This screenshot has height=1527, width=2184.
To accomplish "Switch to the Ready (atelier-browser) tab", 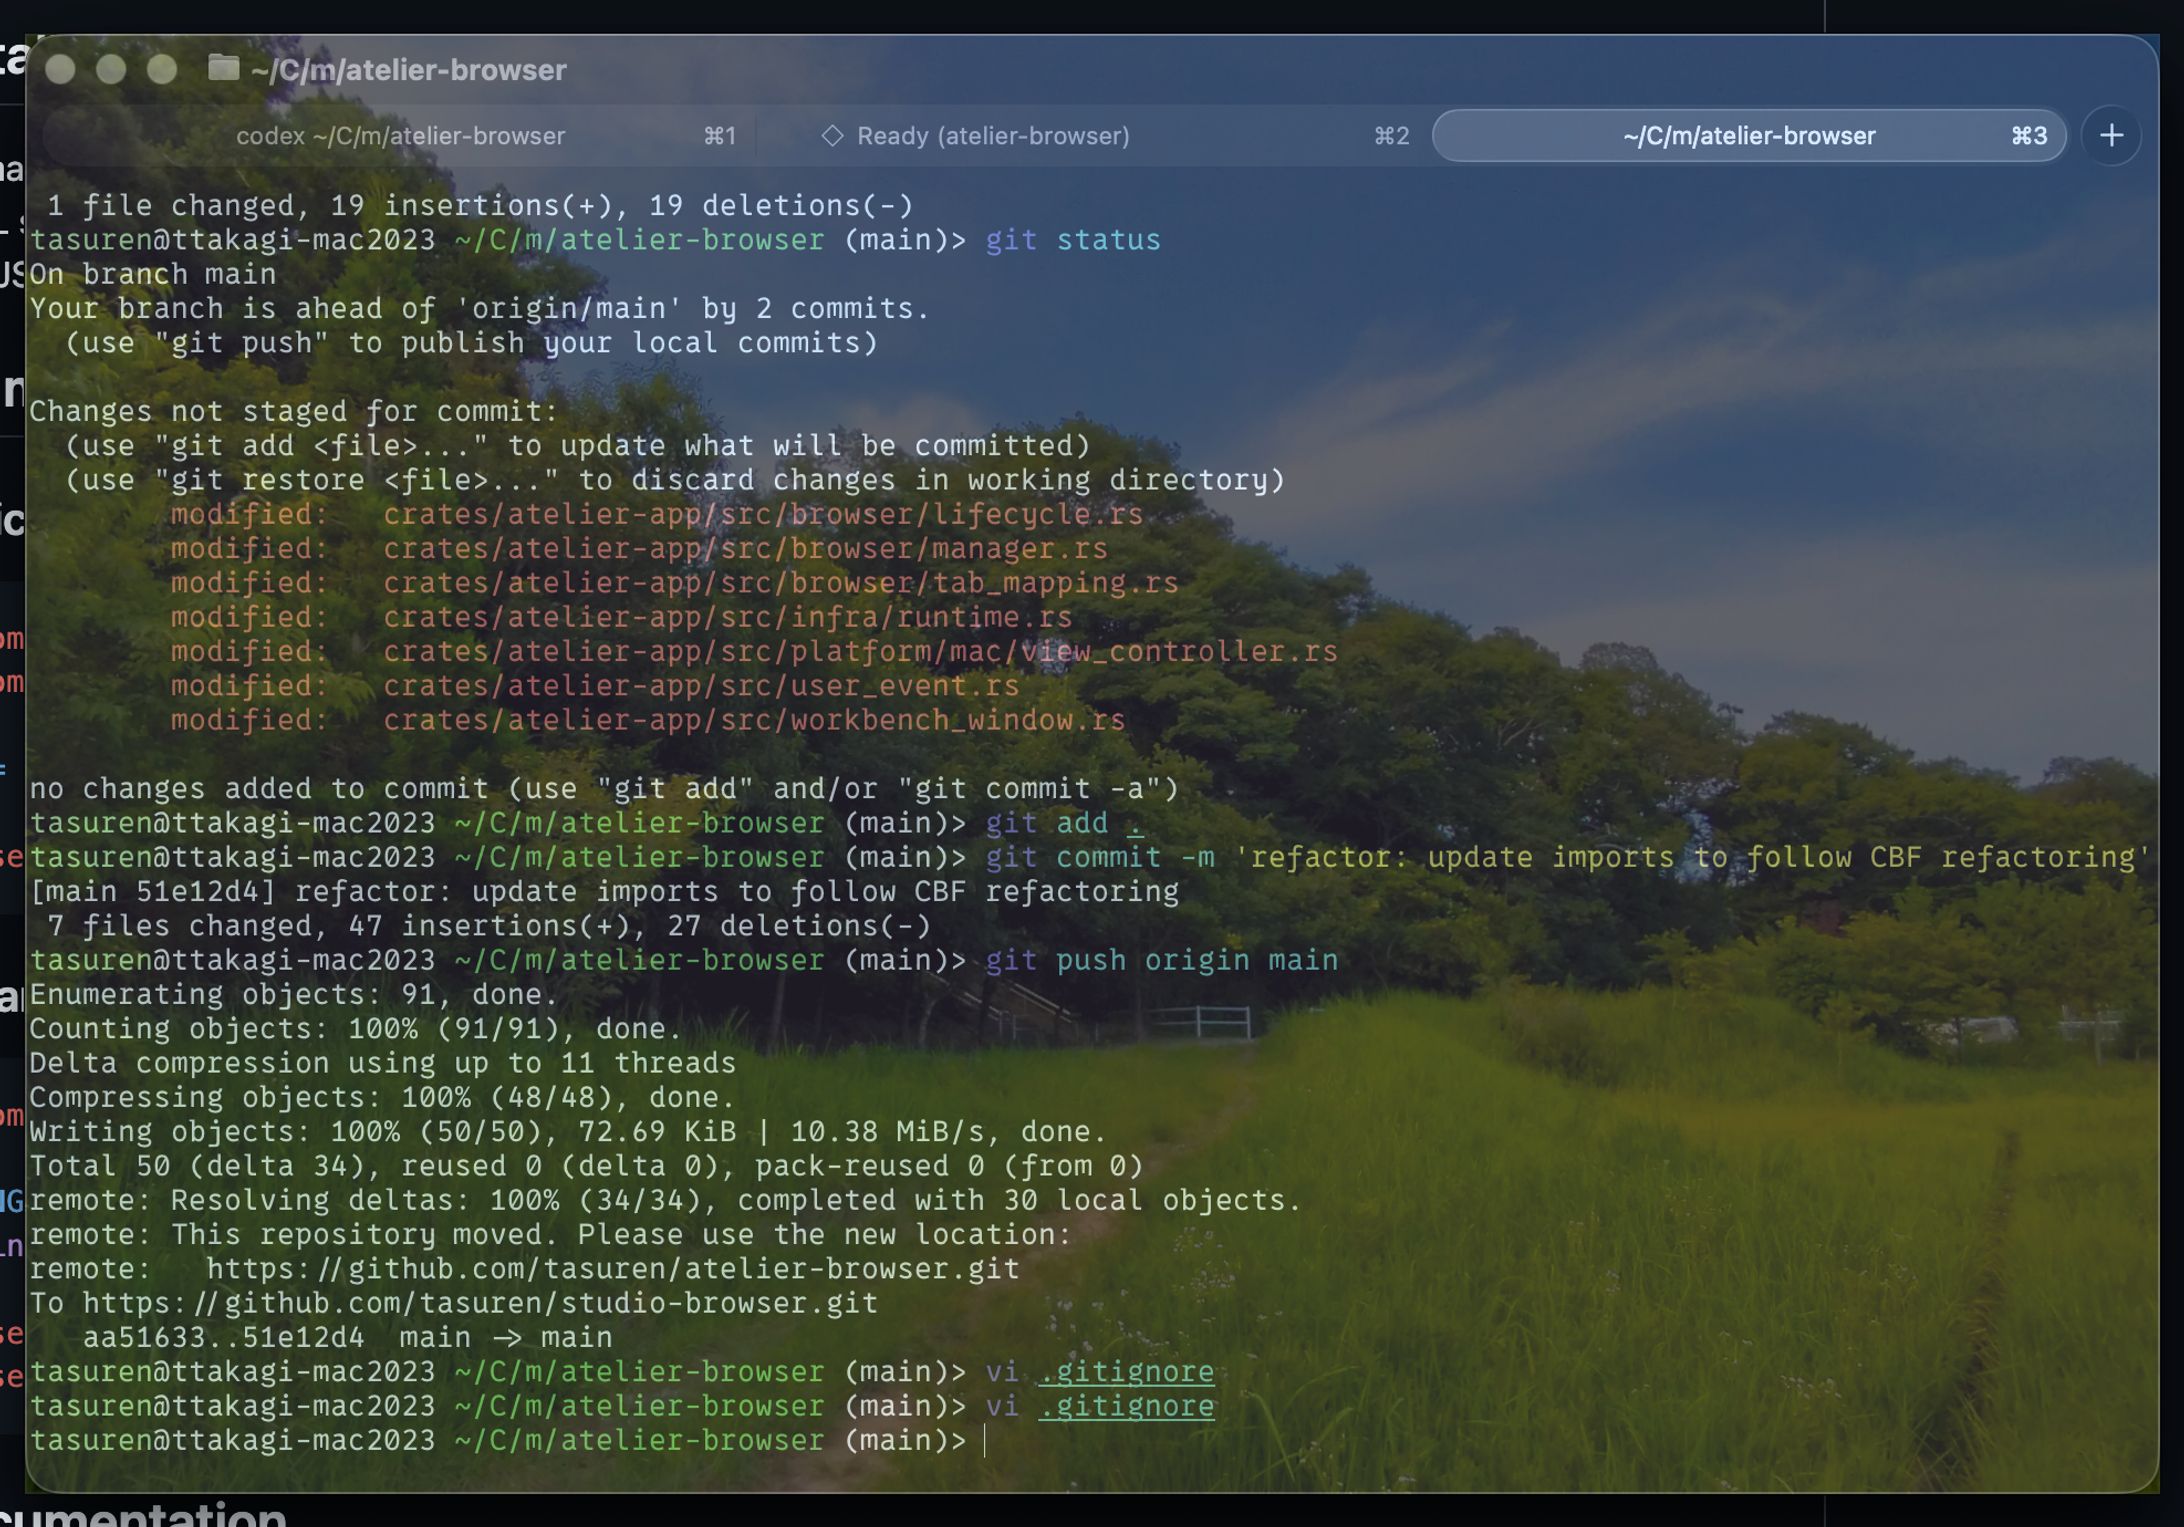I will click(992, 136).
